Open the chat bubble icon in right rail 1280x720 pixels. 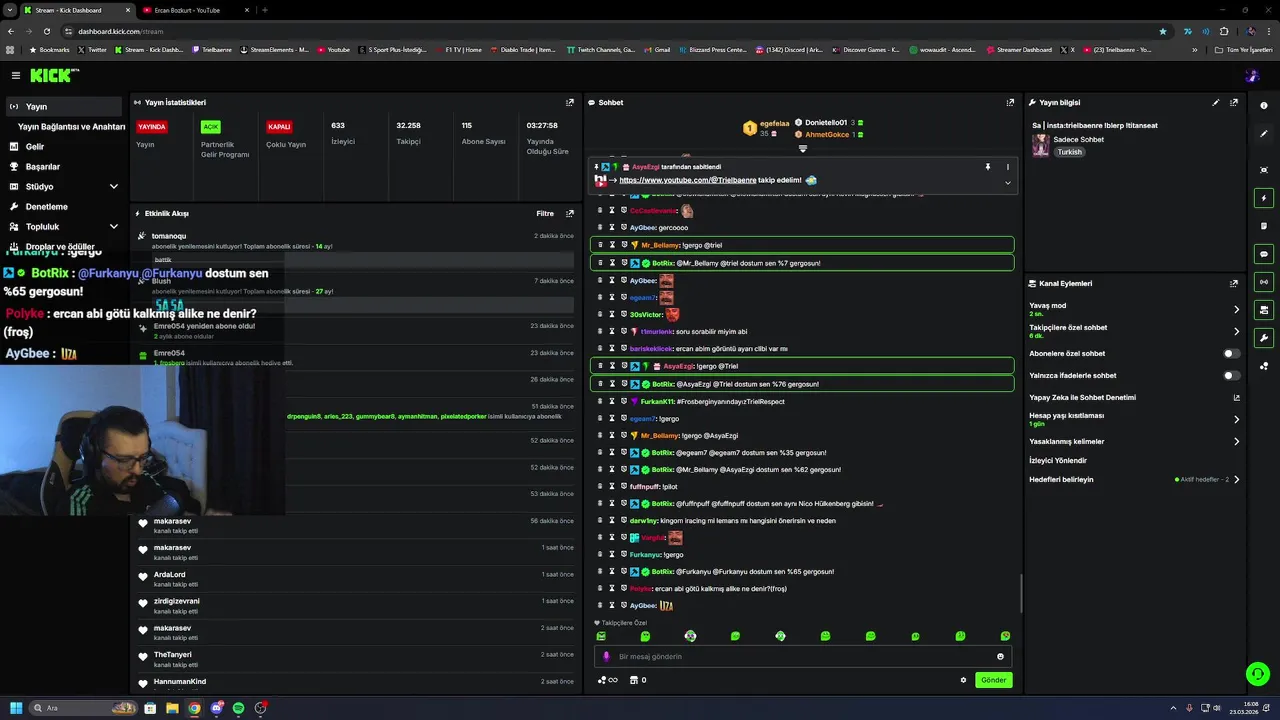1264,254
